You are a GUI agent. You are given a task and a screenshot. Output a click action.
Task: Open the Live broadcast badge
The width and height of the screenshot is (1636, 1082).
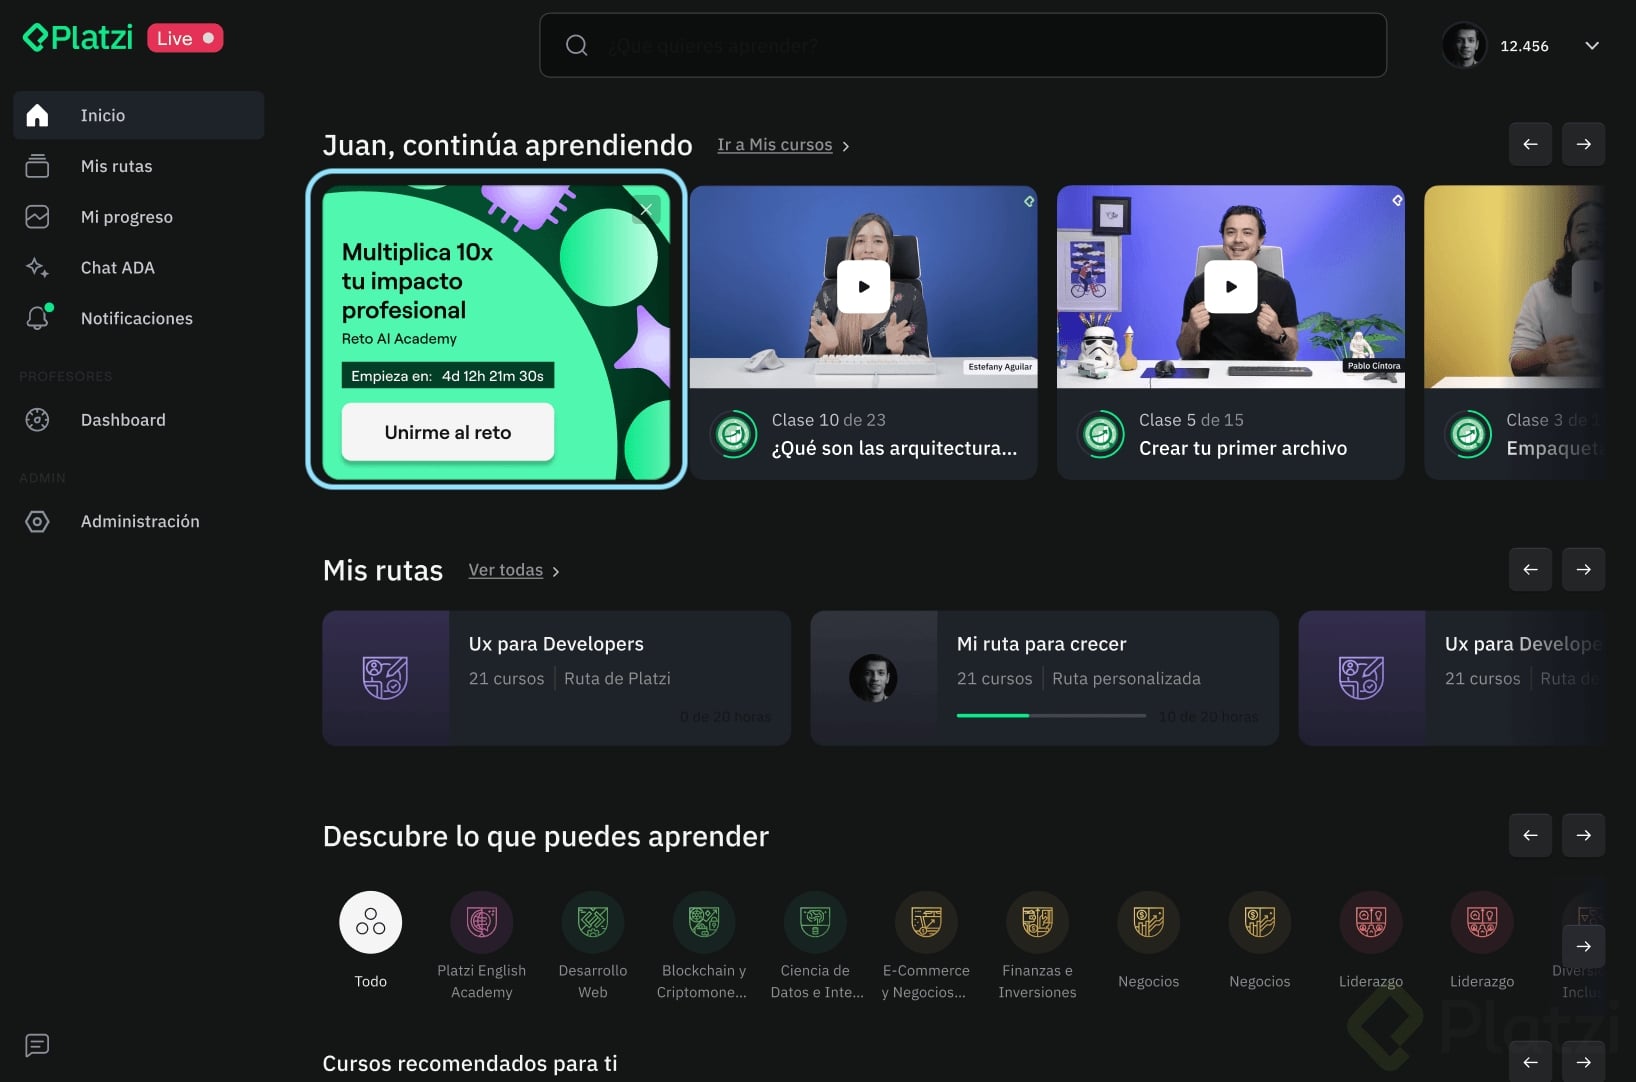coord(185,38)
